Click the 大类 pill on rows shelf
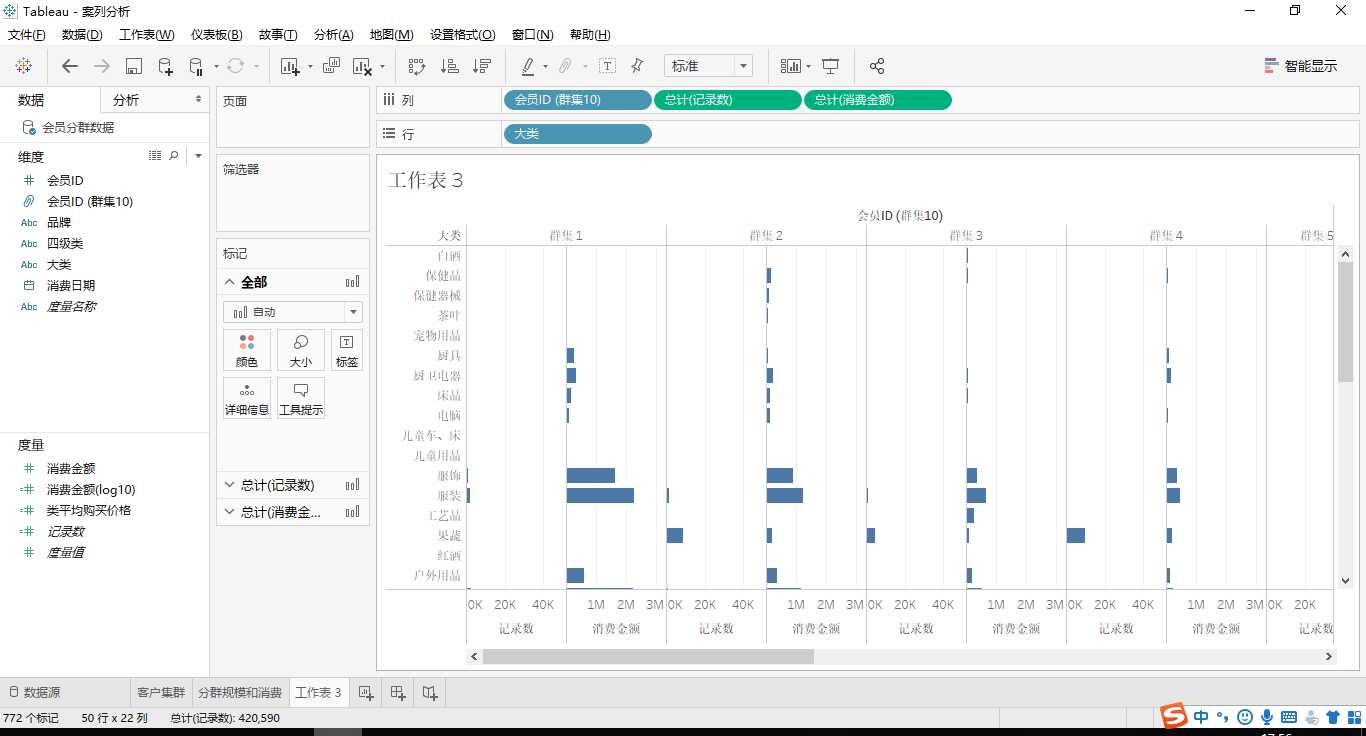Screen dimensions: 1366x736 click(577, 133)
